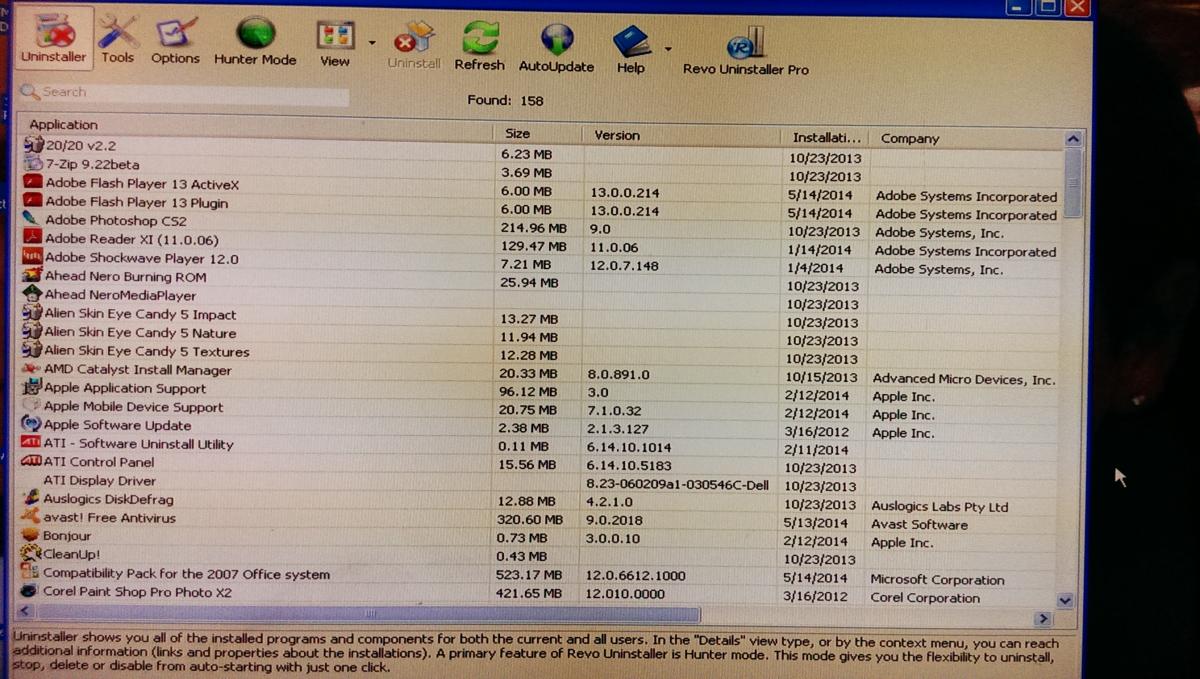The width and height of the screenshot is (1200, 679).
Task: Select Ahead NeroMediaPlayer icon
Action: 31,295
